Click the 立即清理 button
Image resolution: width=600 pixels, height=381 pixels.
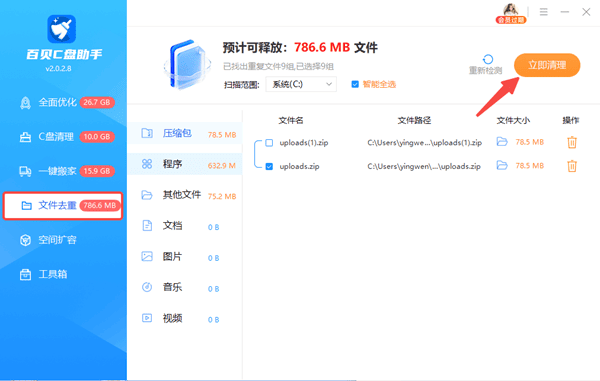coord(547,65)
